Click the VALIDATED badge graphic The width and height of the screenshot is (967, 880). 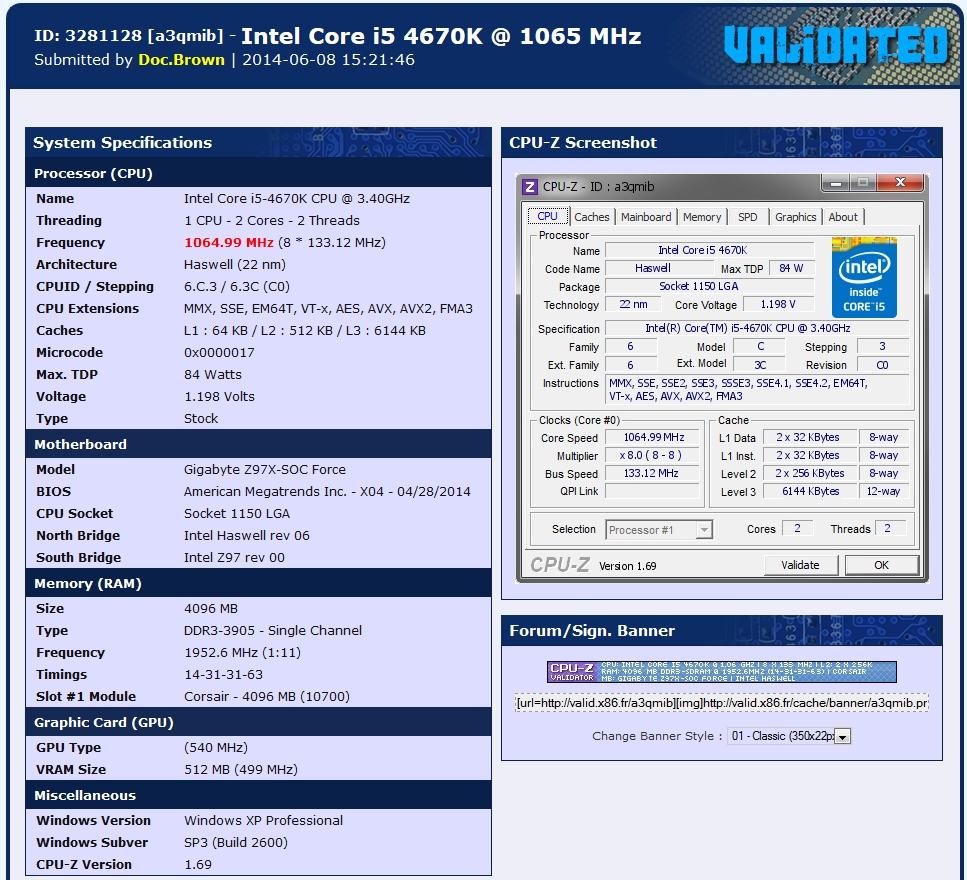tap(835, 45)
